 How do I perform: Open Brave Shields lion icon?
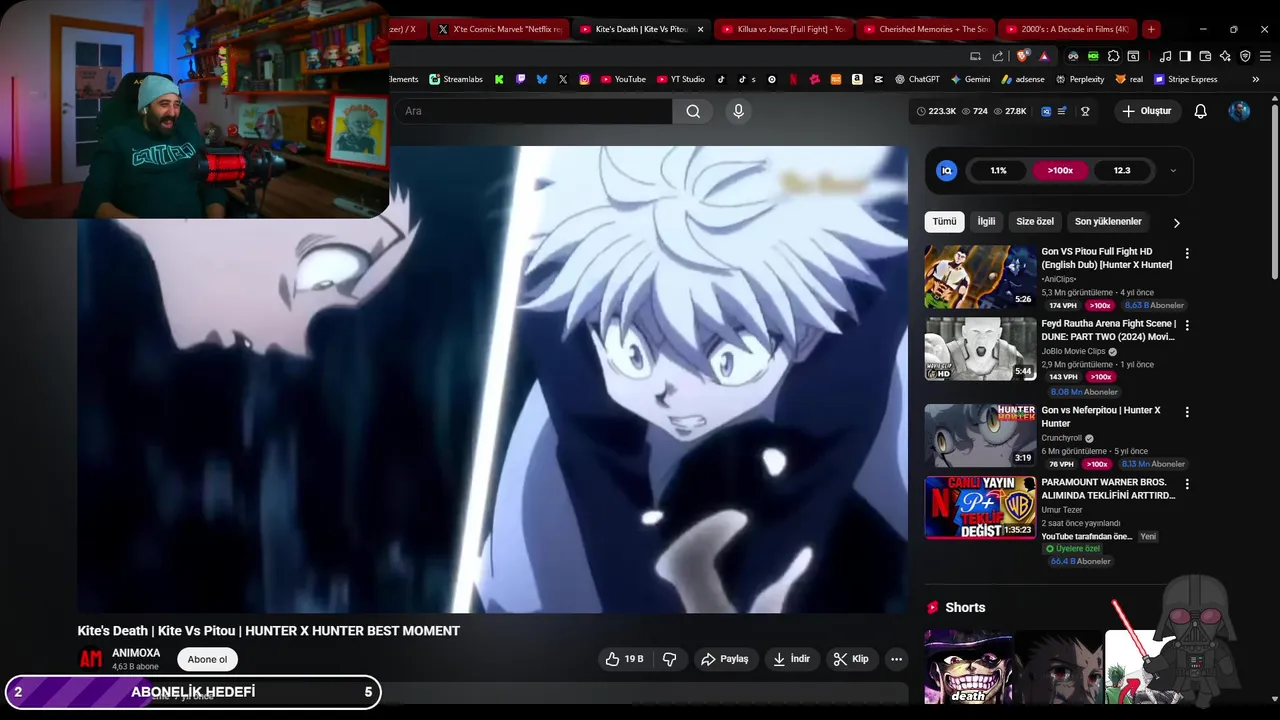click(x=1021, y=56)
